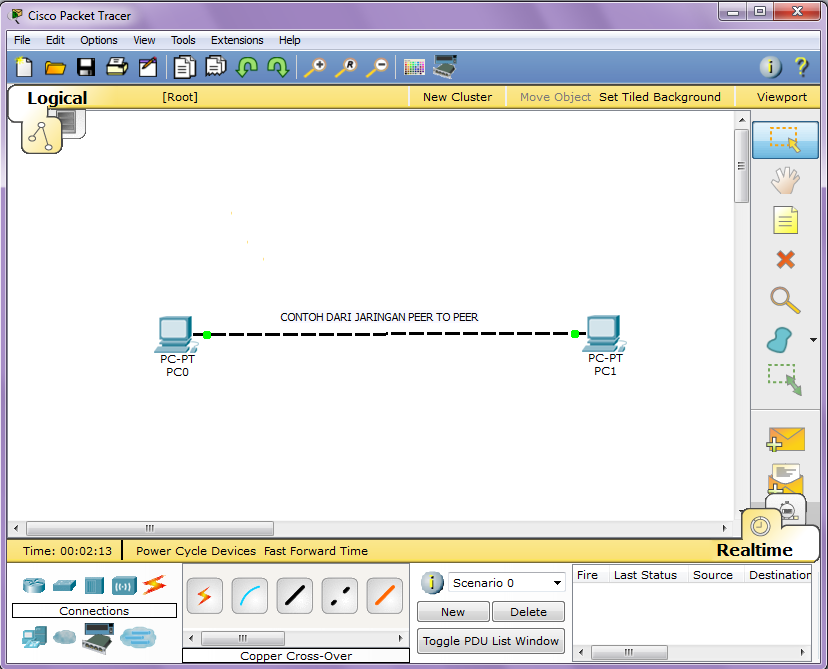Activate the Place Note tool
Screen dimensions: 828x669
785,220
